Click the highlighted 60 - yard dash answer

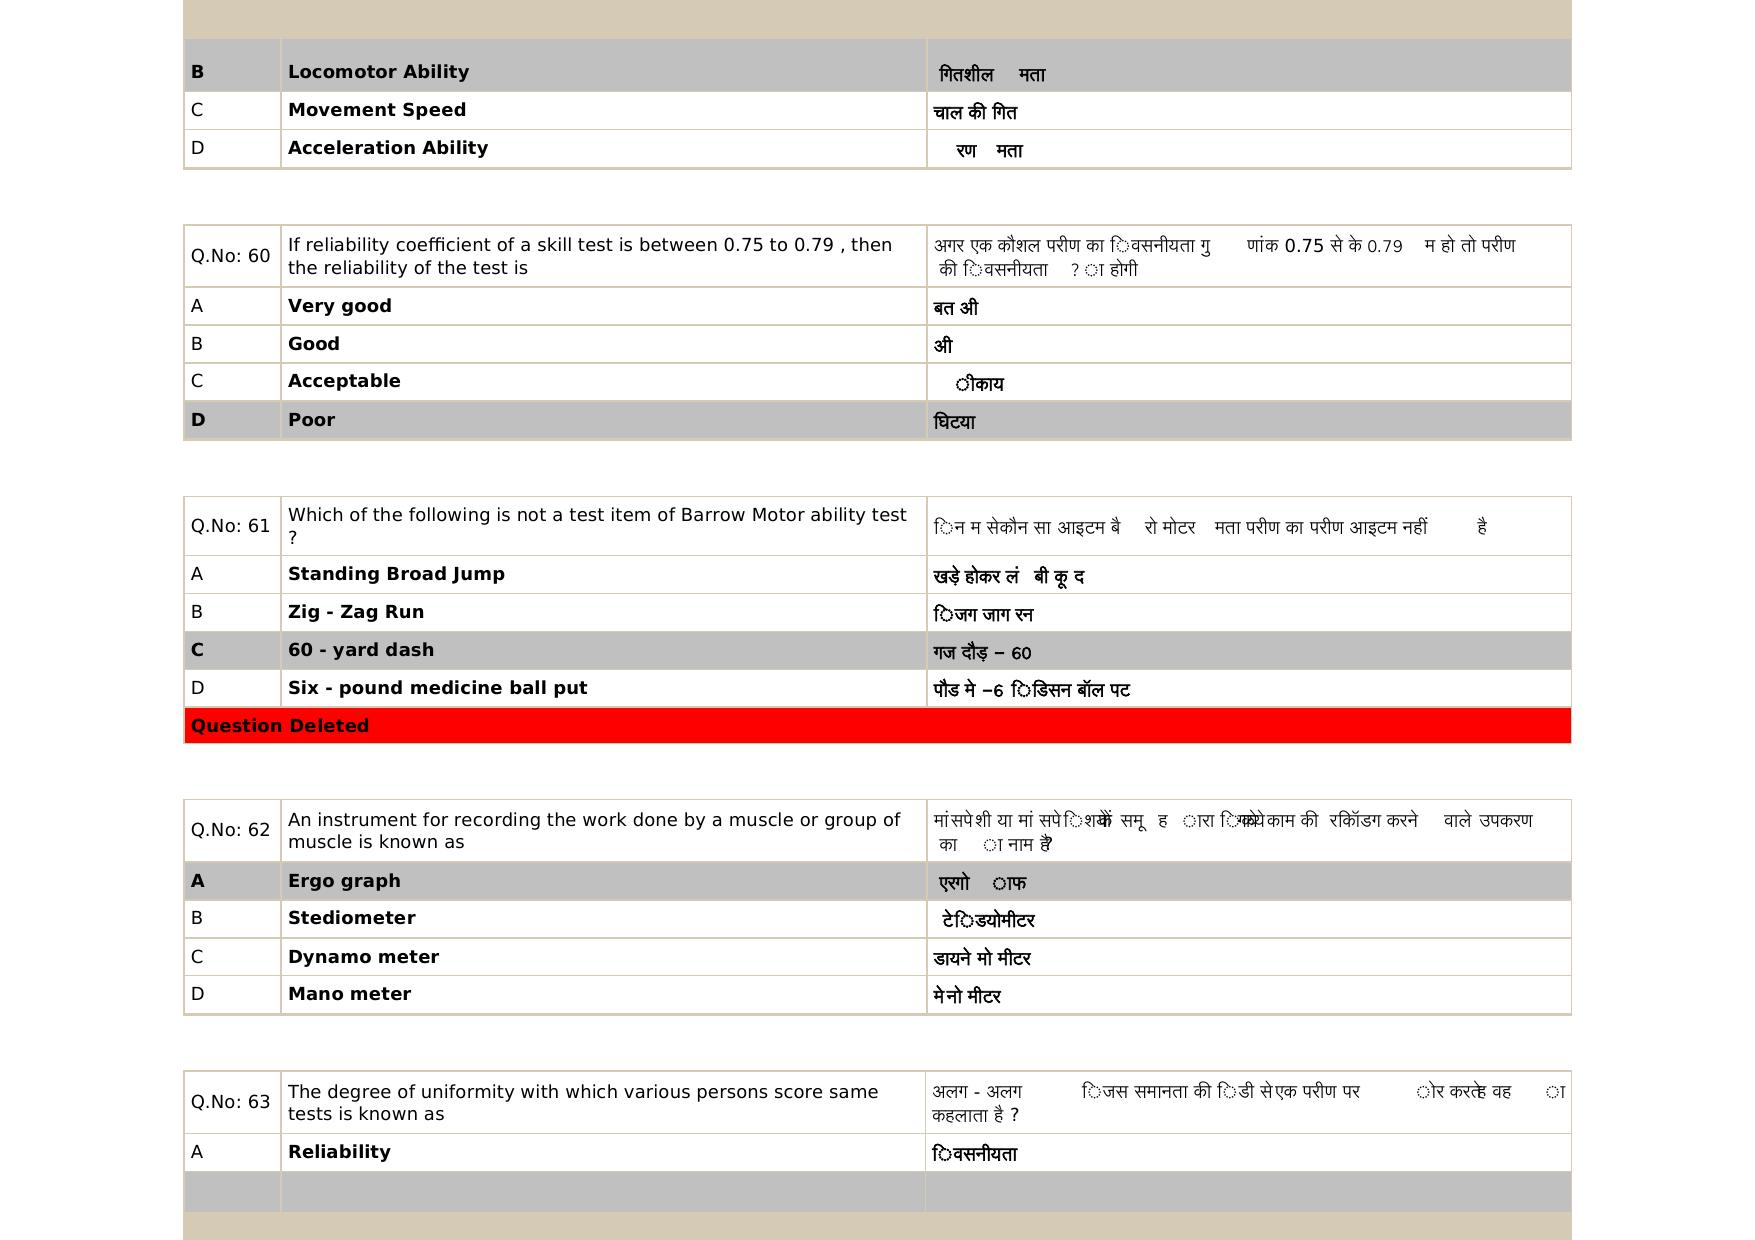coord(361,650)
